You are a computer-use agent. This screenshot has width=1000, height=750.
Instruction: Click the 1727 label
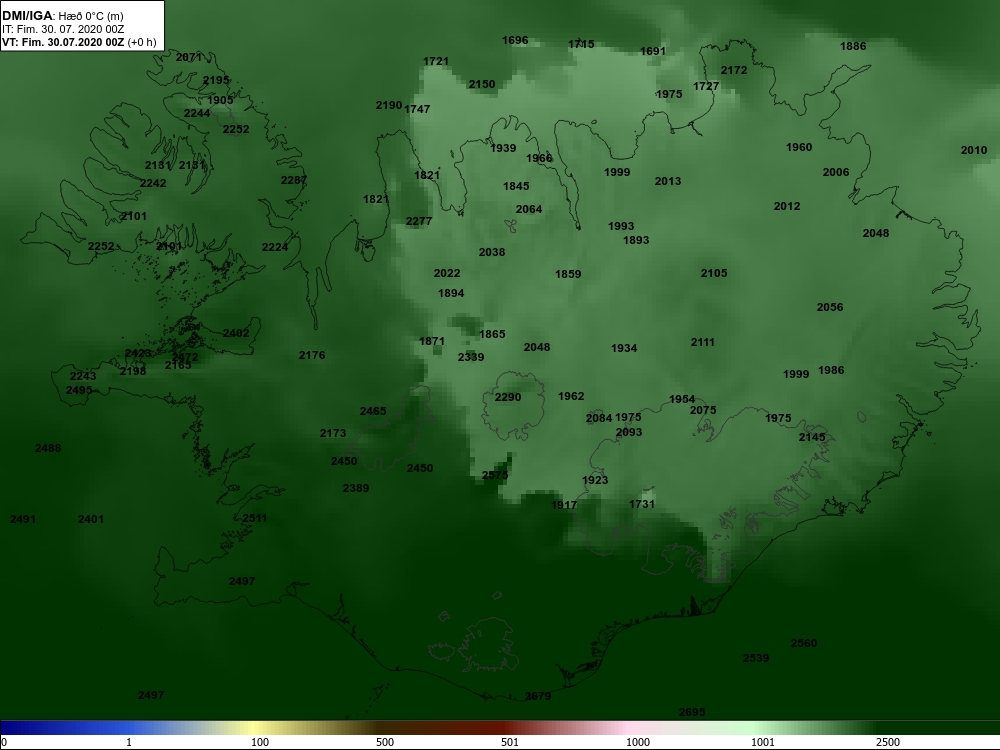pos(706,86)
